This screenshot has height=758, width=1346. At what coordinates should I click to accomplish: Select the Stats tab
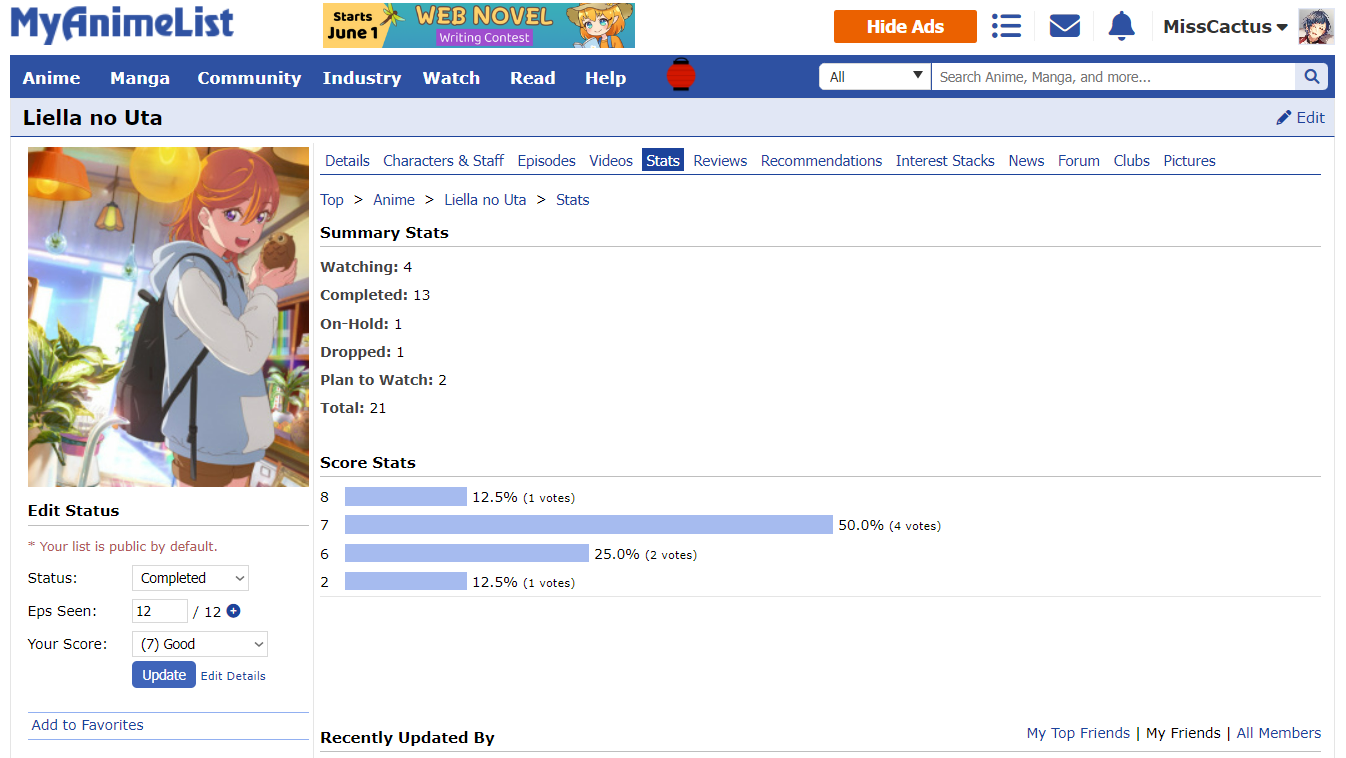pos(663,160)
